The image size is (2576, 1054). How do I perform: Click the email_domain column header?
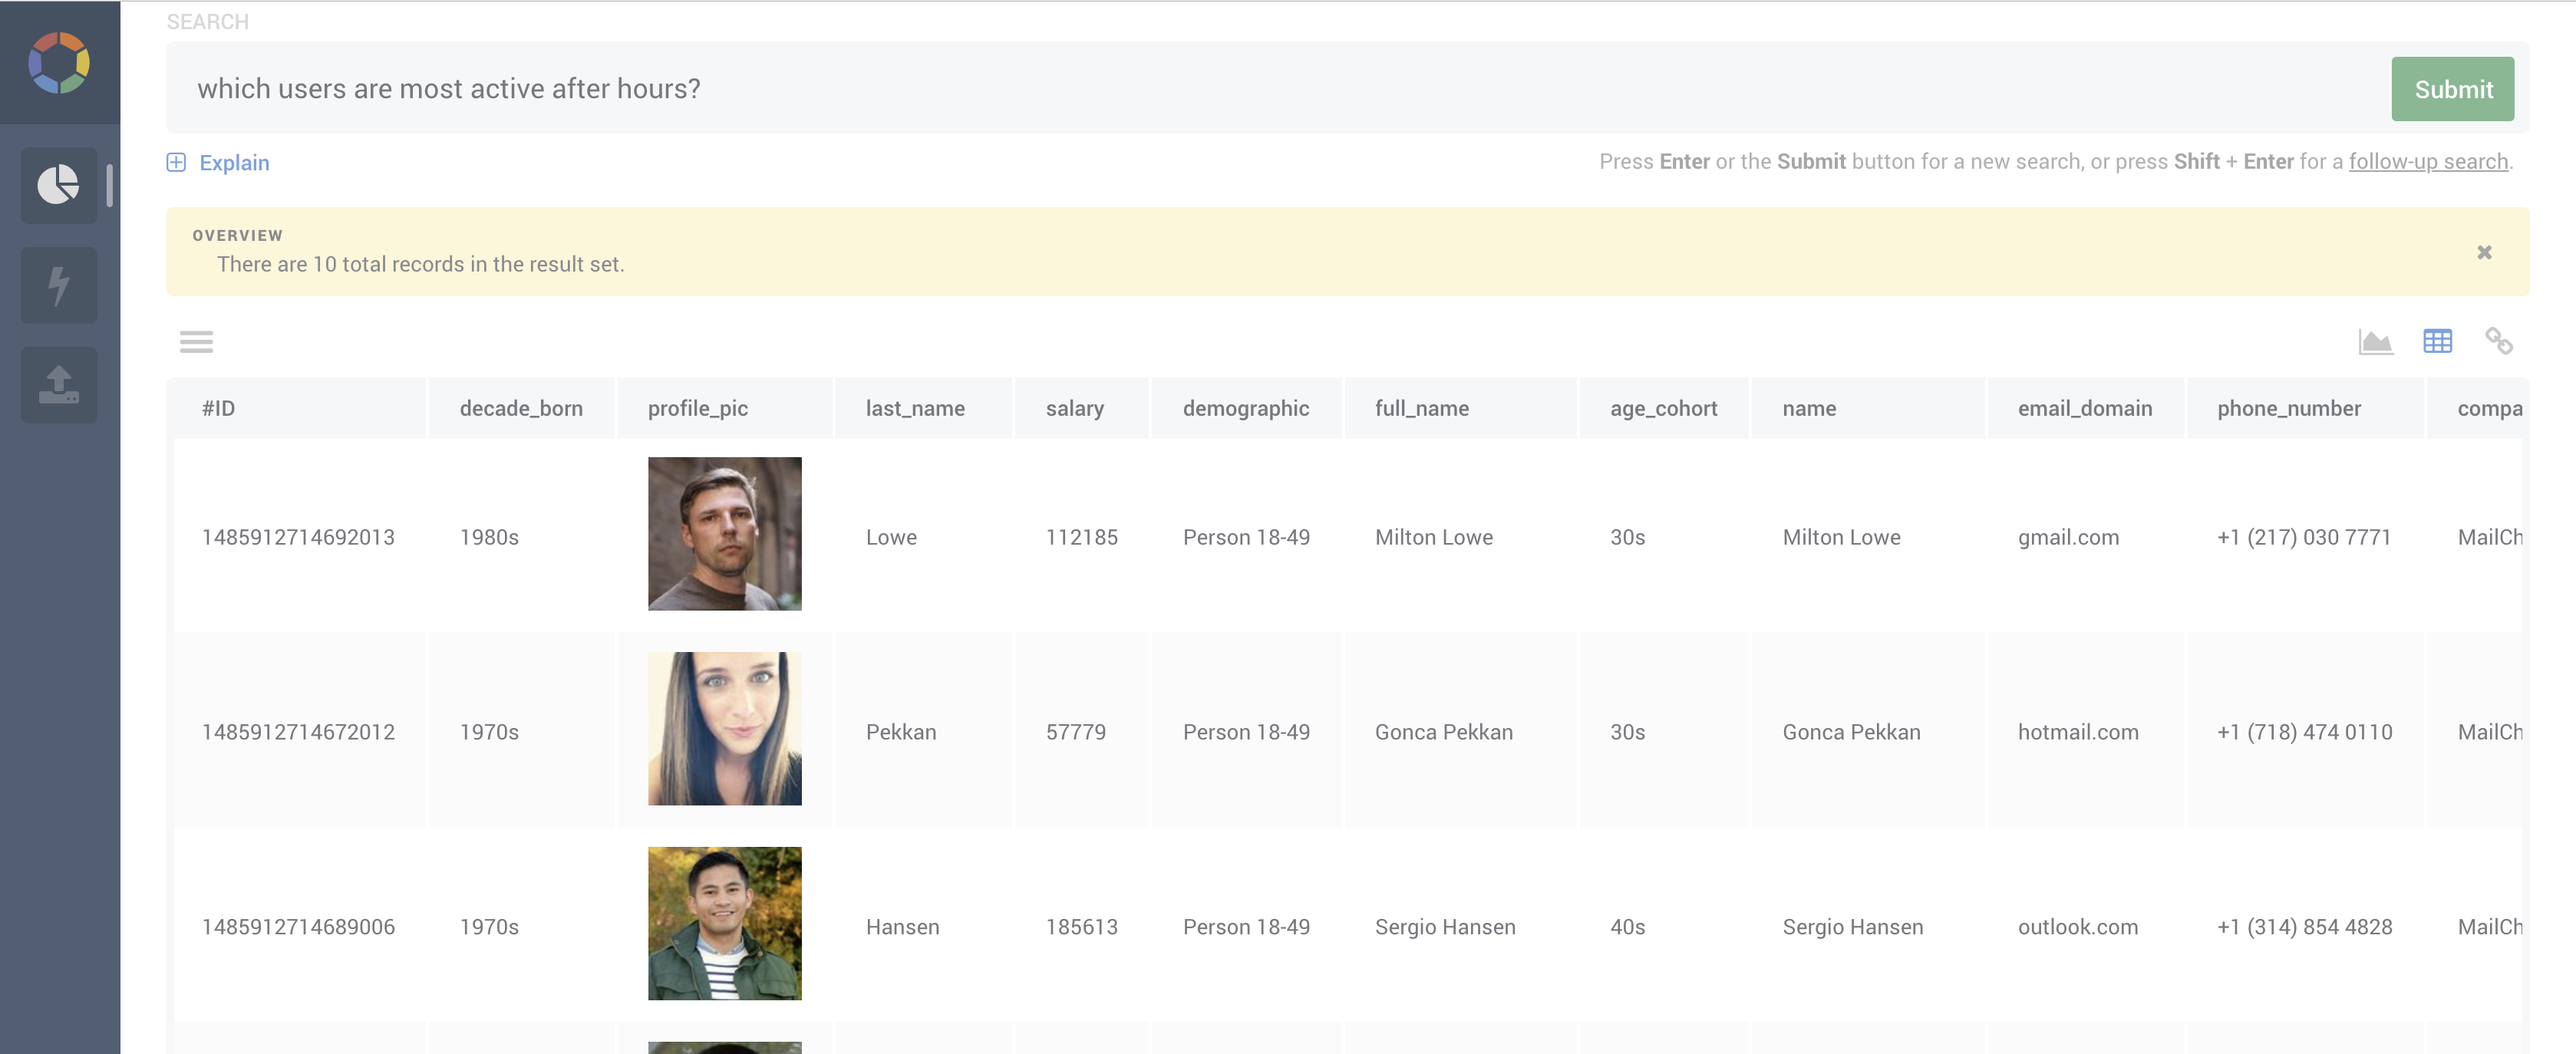coord(2085,408)
